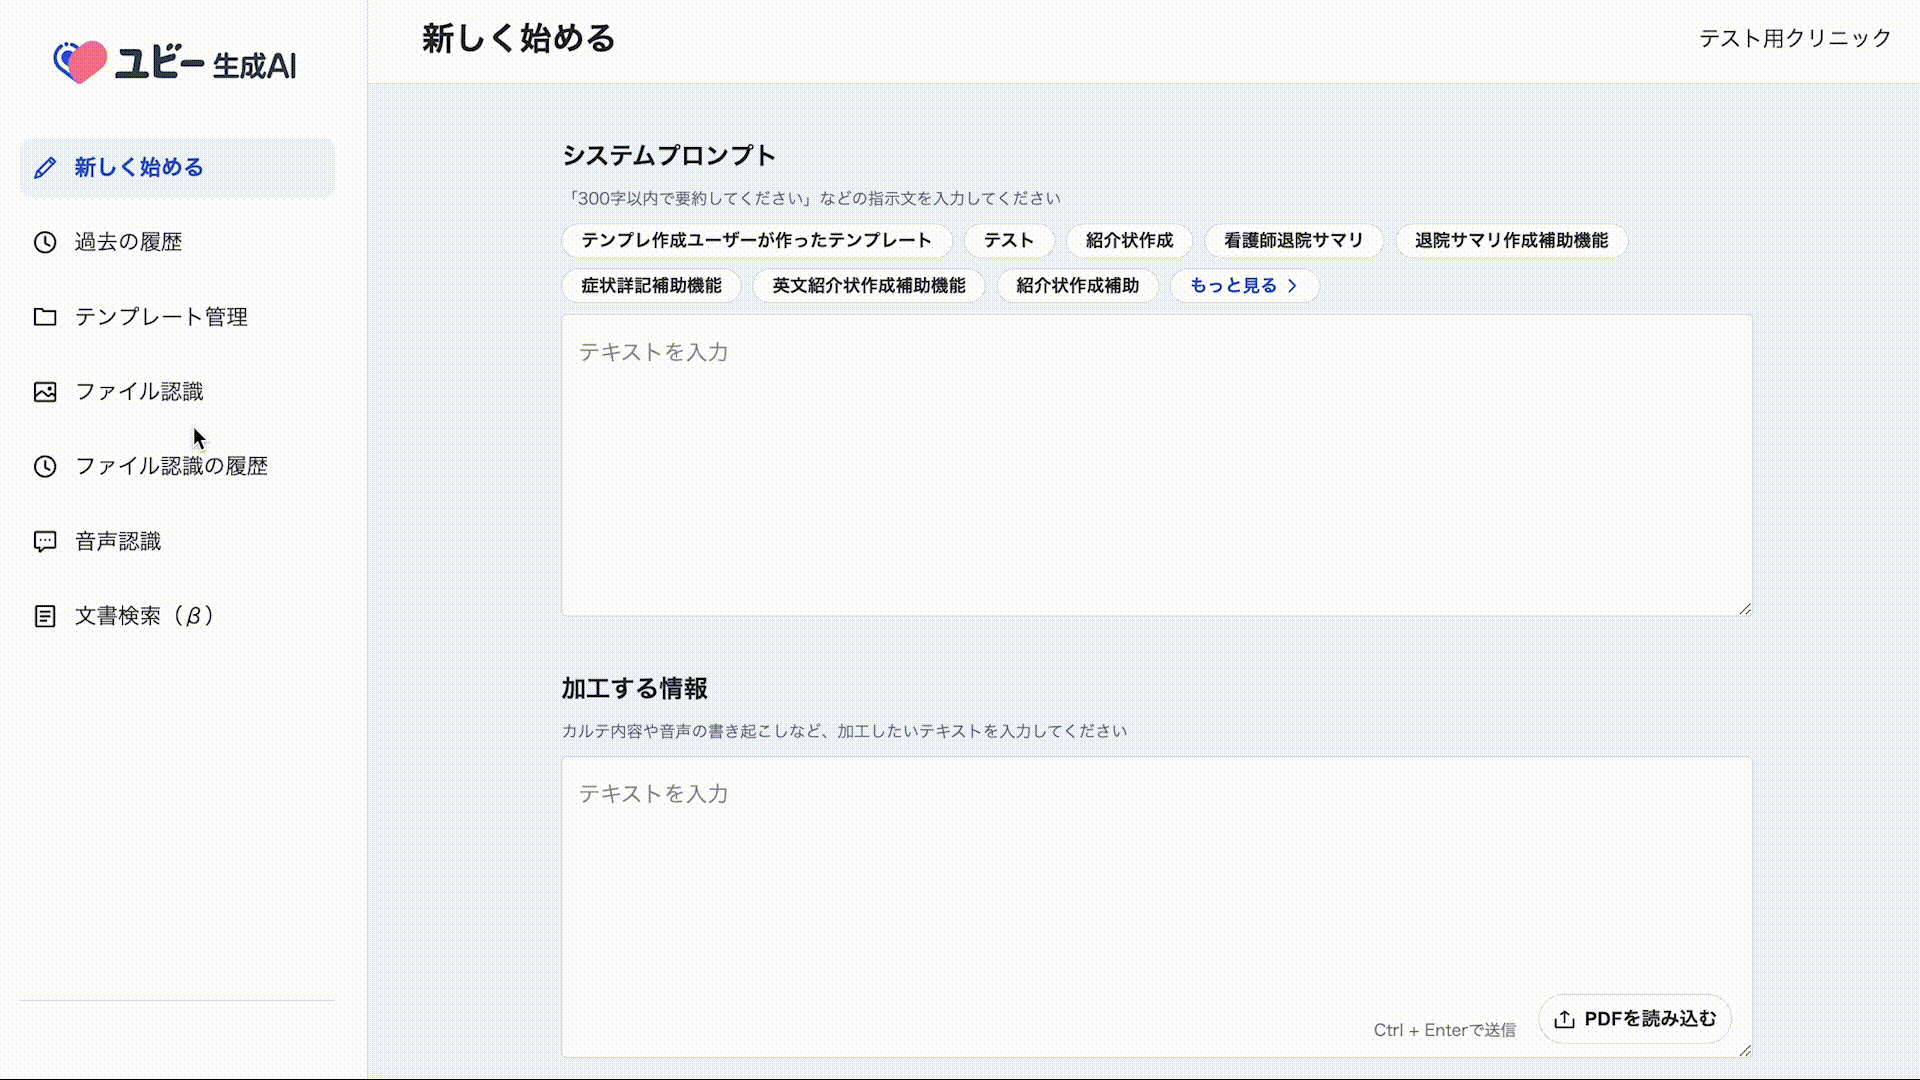Click the clock icon for ファイル認識の履歴

click(x=45, y=466)
